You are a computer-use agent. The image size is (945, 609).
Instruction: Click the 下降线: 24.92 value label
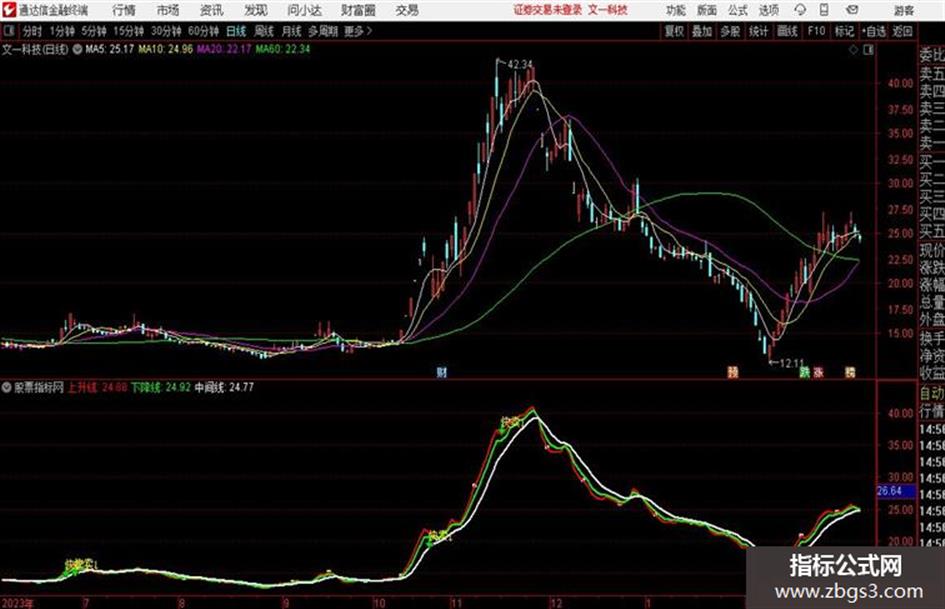click(160, 388)
